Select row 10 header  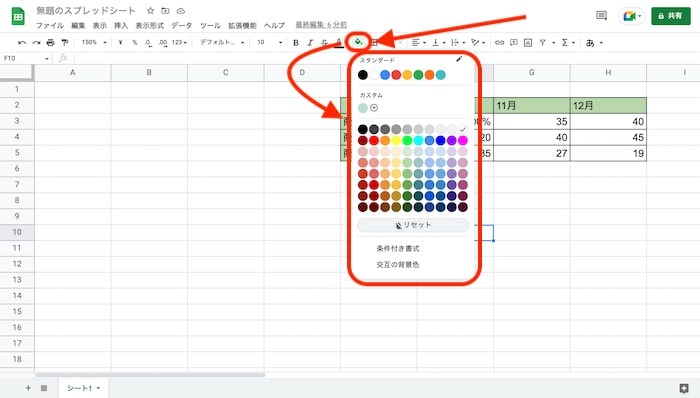point(17,232)
